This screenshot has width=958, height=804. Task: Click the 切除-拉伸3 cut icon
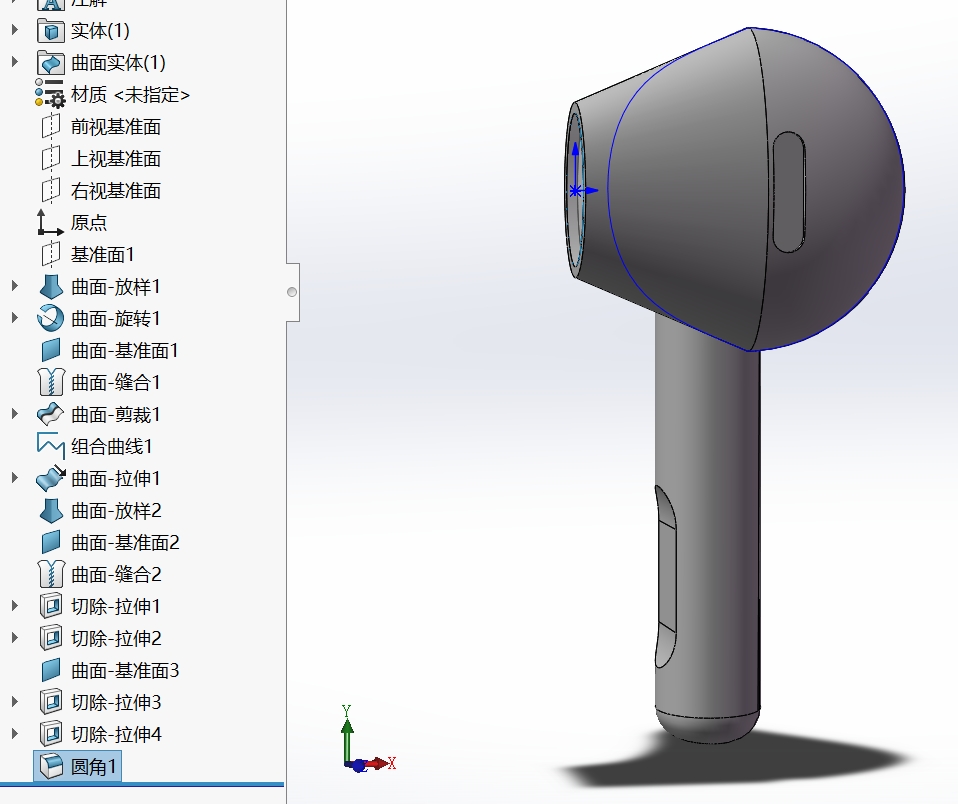pyautogui.click(x=51, y=702)
